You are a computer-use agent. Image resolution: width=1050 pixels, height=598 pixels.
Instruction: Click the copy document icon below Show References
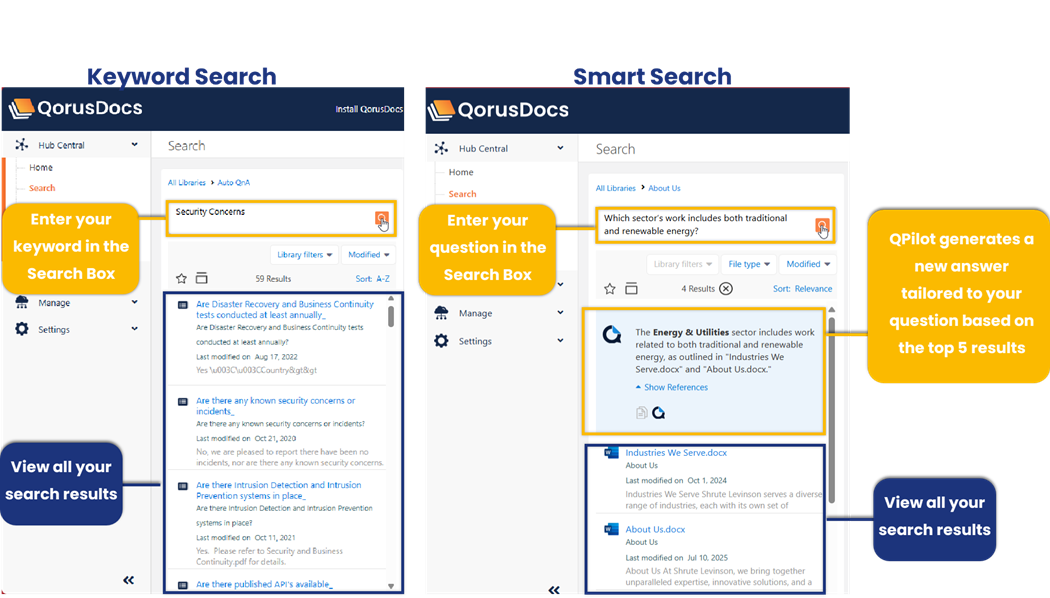(x=641, y=412)
